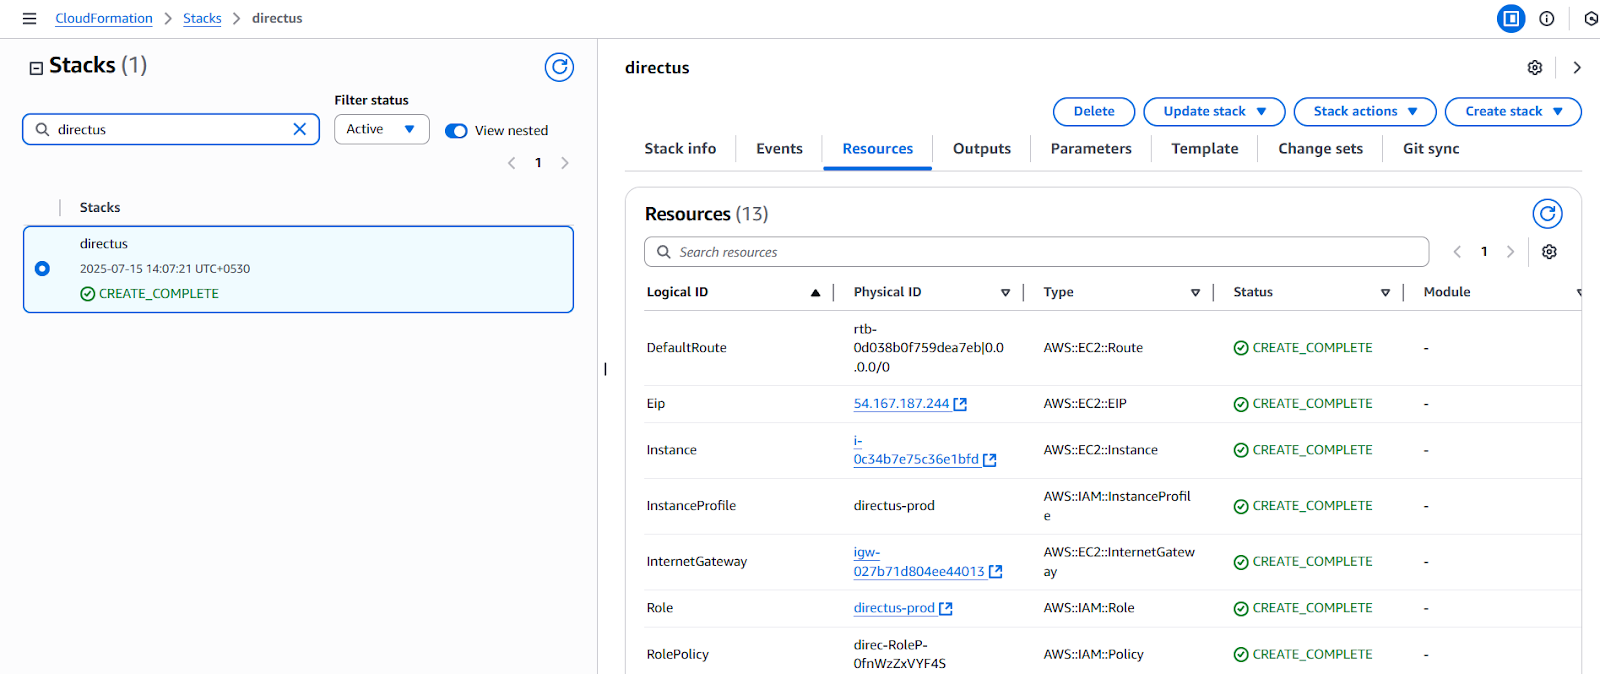The width and height of the screenshot is (1600, 674).
Task: Open the Outputs tab
Action: [981, 149]
